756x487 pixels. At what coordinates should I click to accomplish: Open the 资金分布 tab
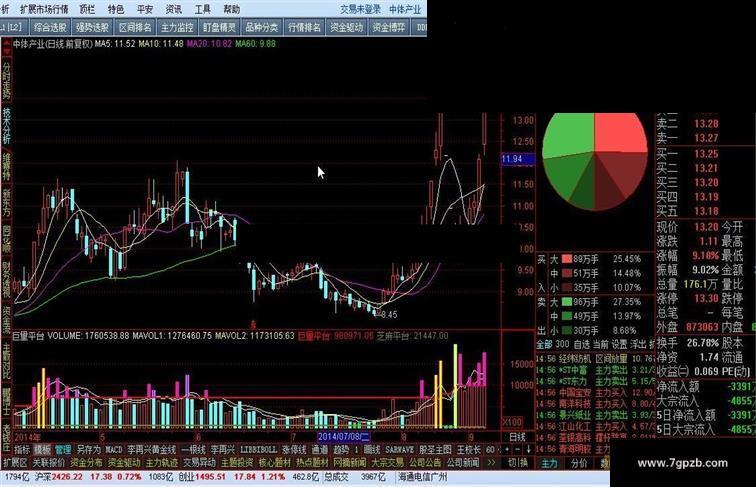coord(86,462)
